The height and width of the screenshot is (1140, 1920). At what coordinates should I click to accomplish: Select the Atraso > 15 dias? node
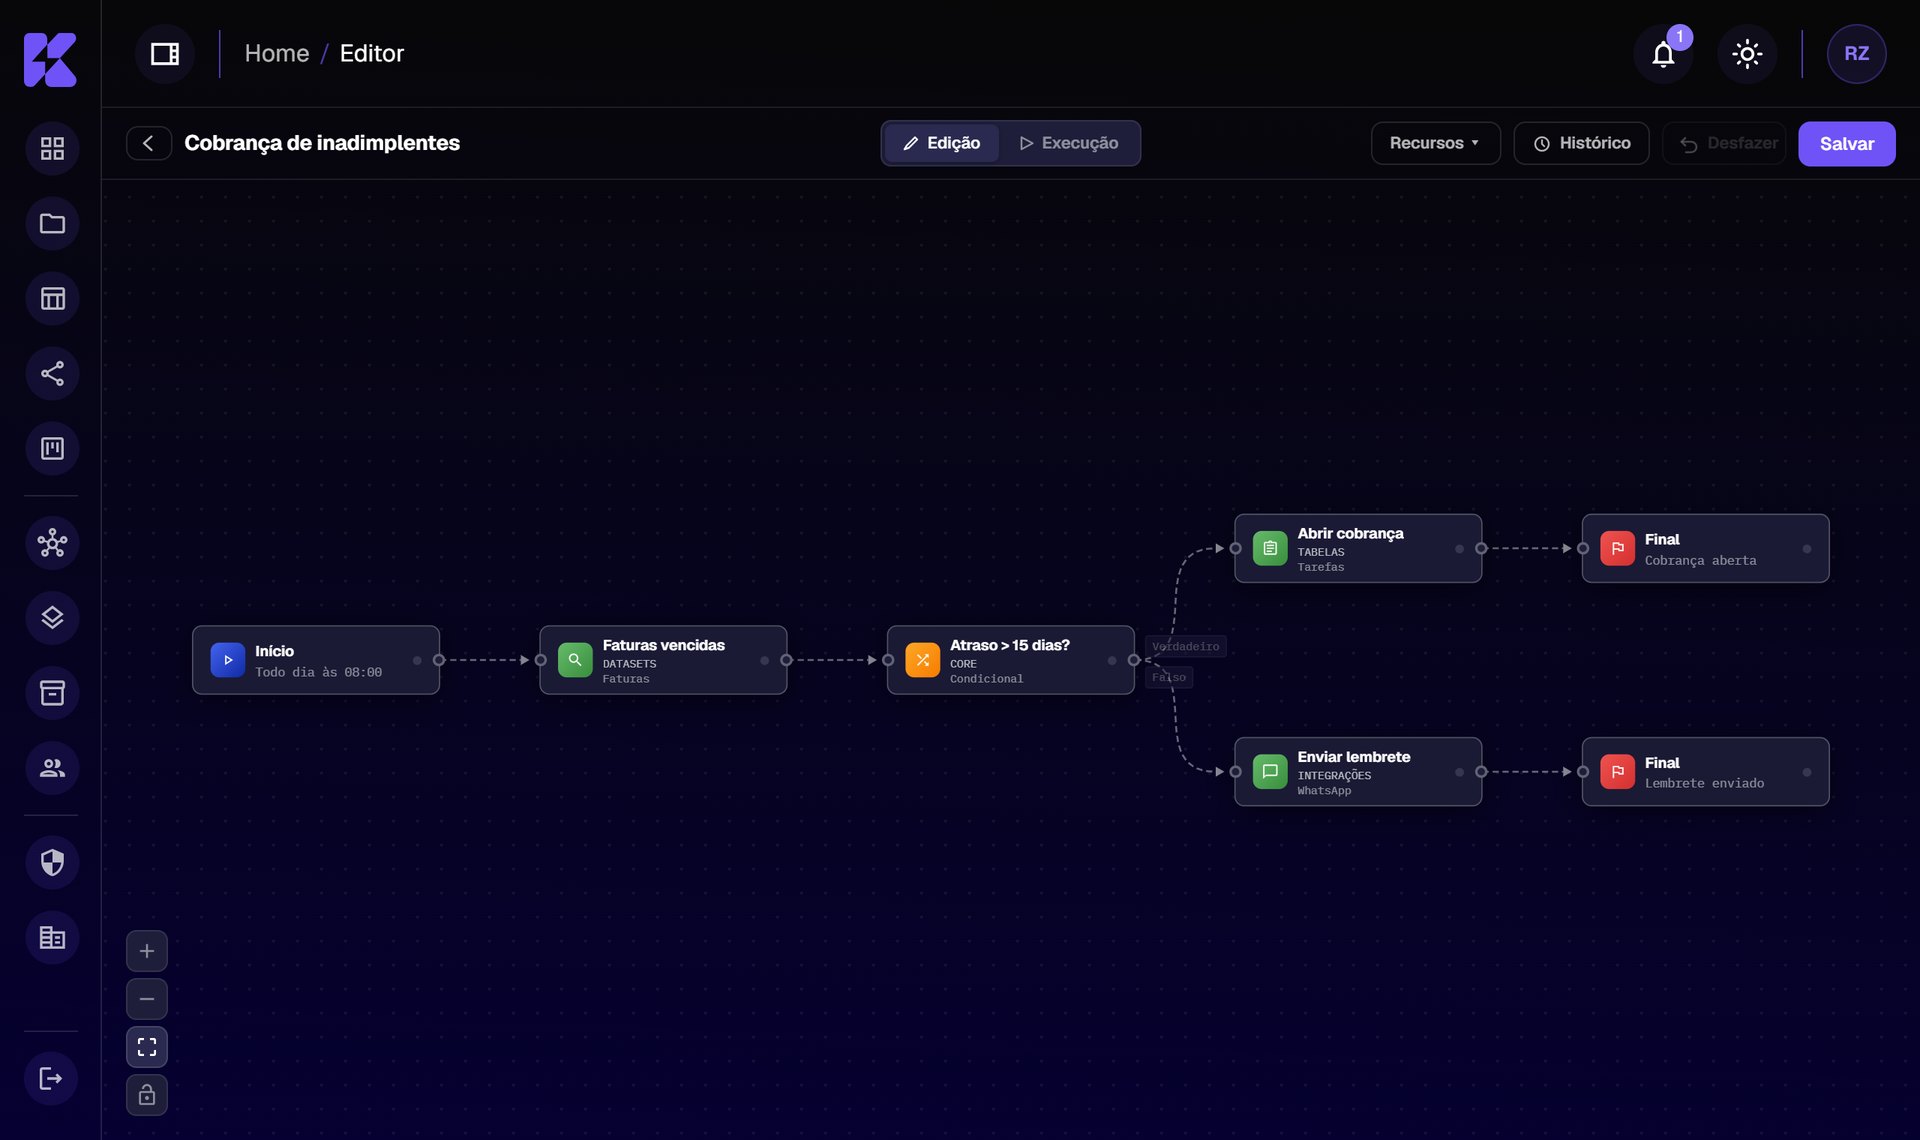(1010, 660)
